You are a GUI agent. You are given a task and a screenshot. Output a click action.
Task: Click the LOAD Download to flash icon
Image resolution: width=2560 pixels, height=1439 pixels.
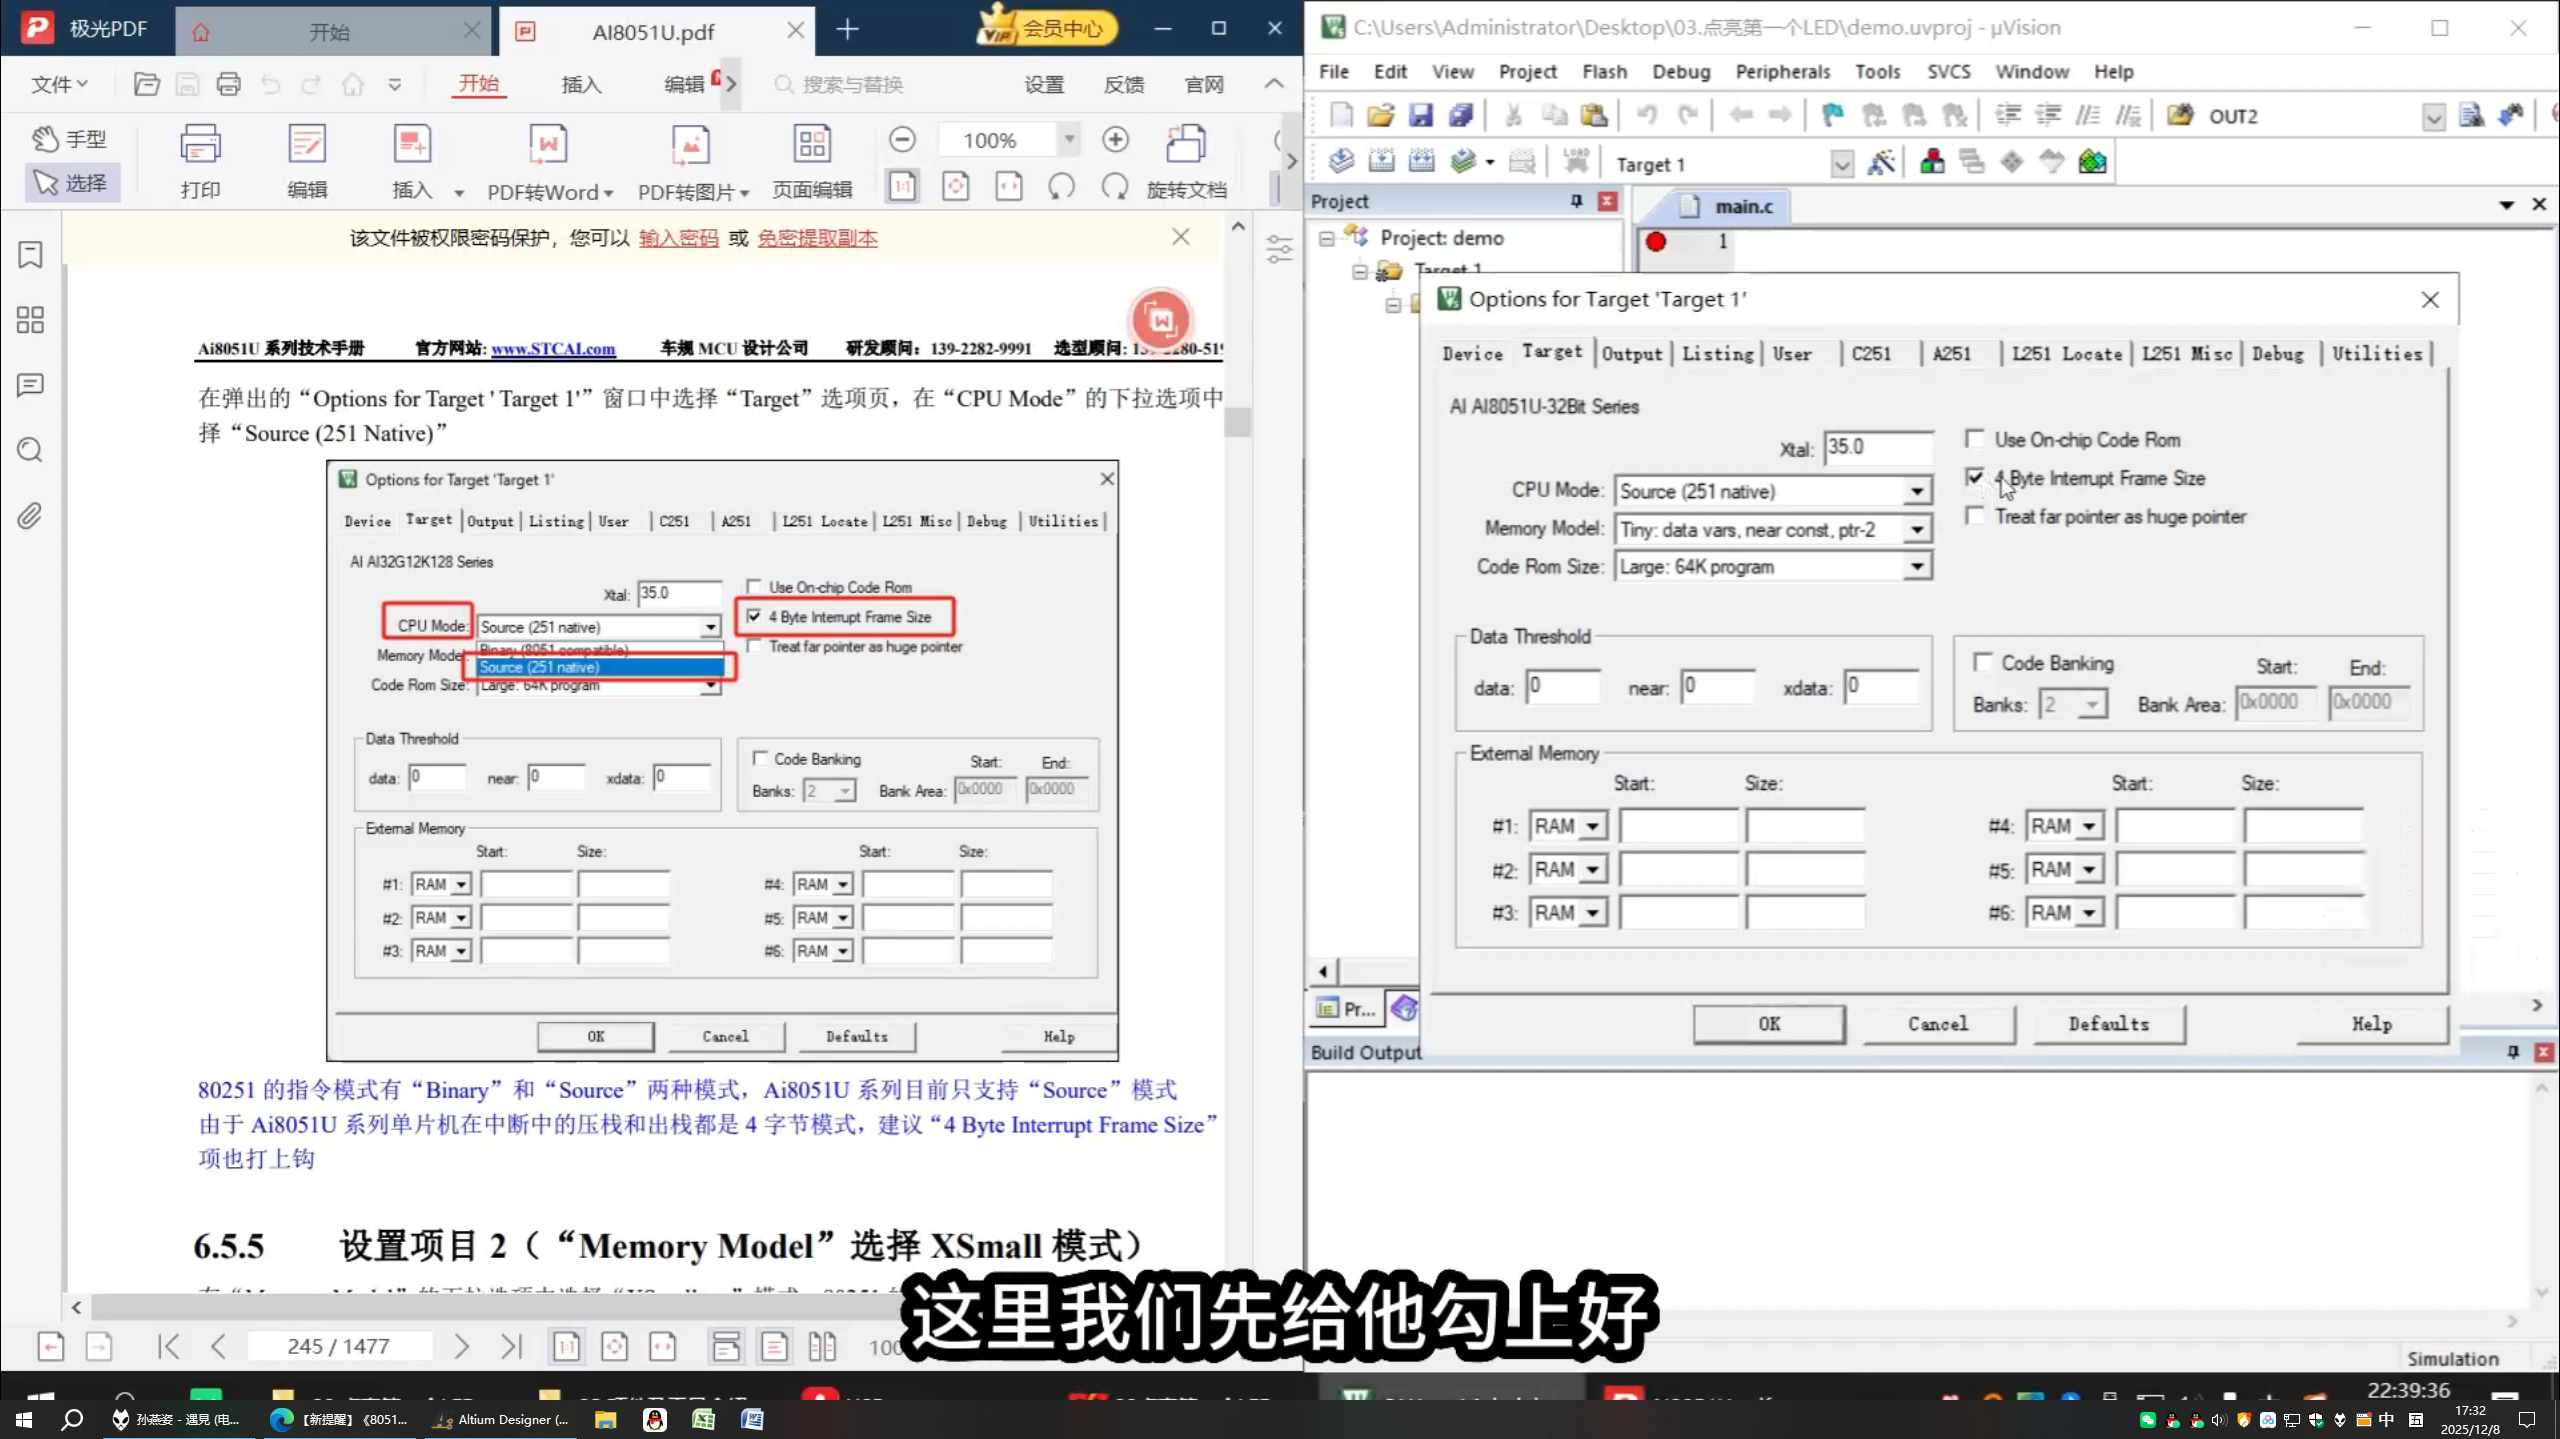[x=1577, y=162]
